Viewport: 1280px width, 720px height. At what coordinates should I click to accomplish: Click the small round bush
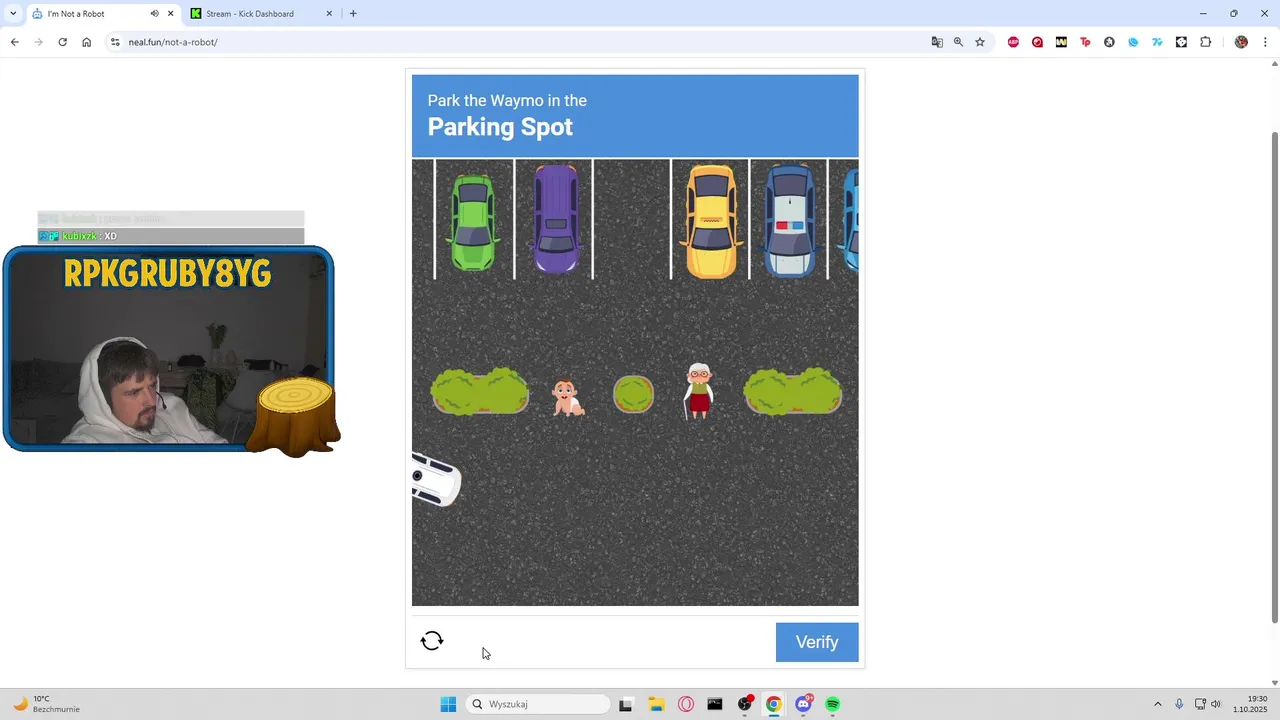[633, 394]
